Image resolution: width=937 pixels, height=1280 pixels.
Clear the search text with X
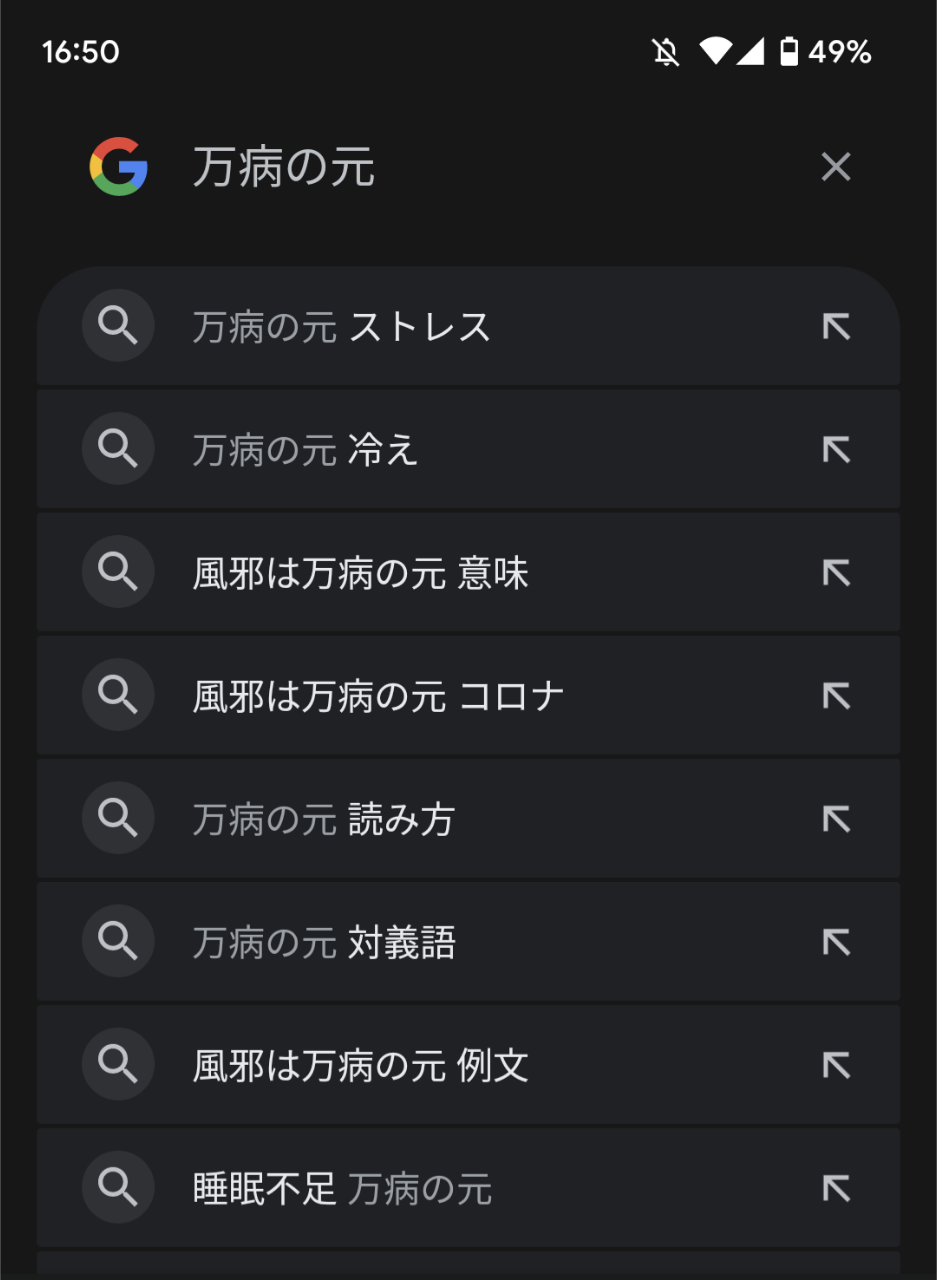tap(835, 167)
